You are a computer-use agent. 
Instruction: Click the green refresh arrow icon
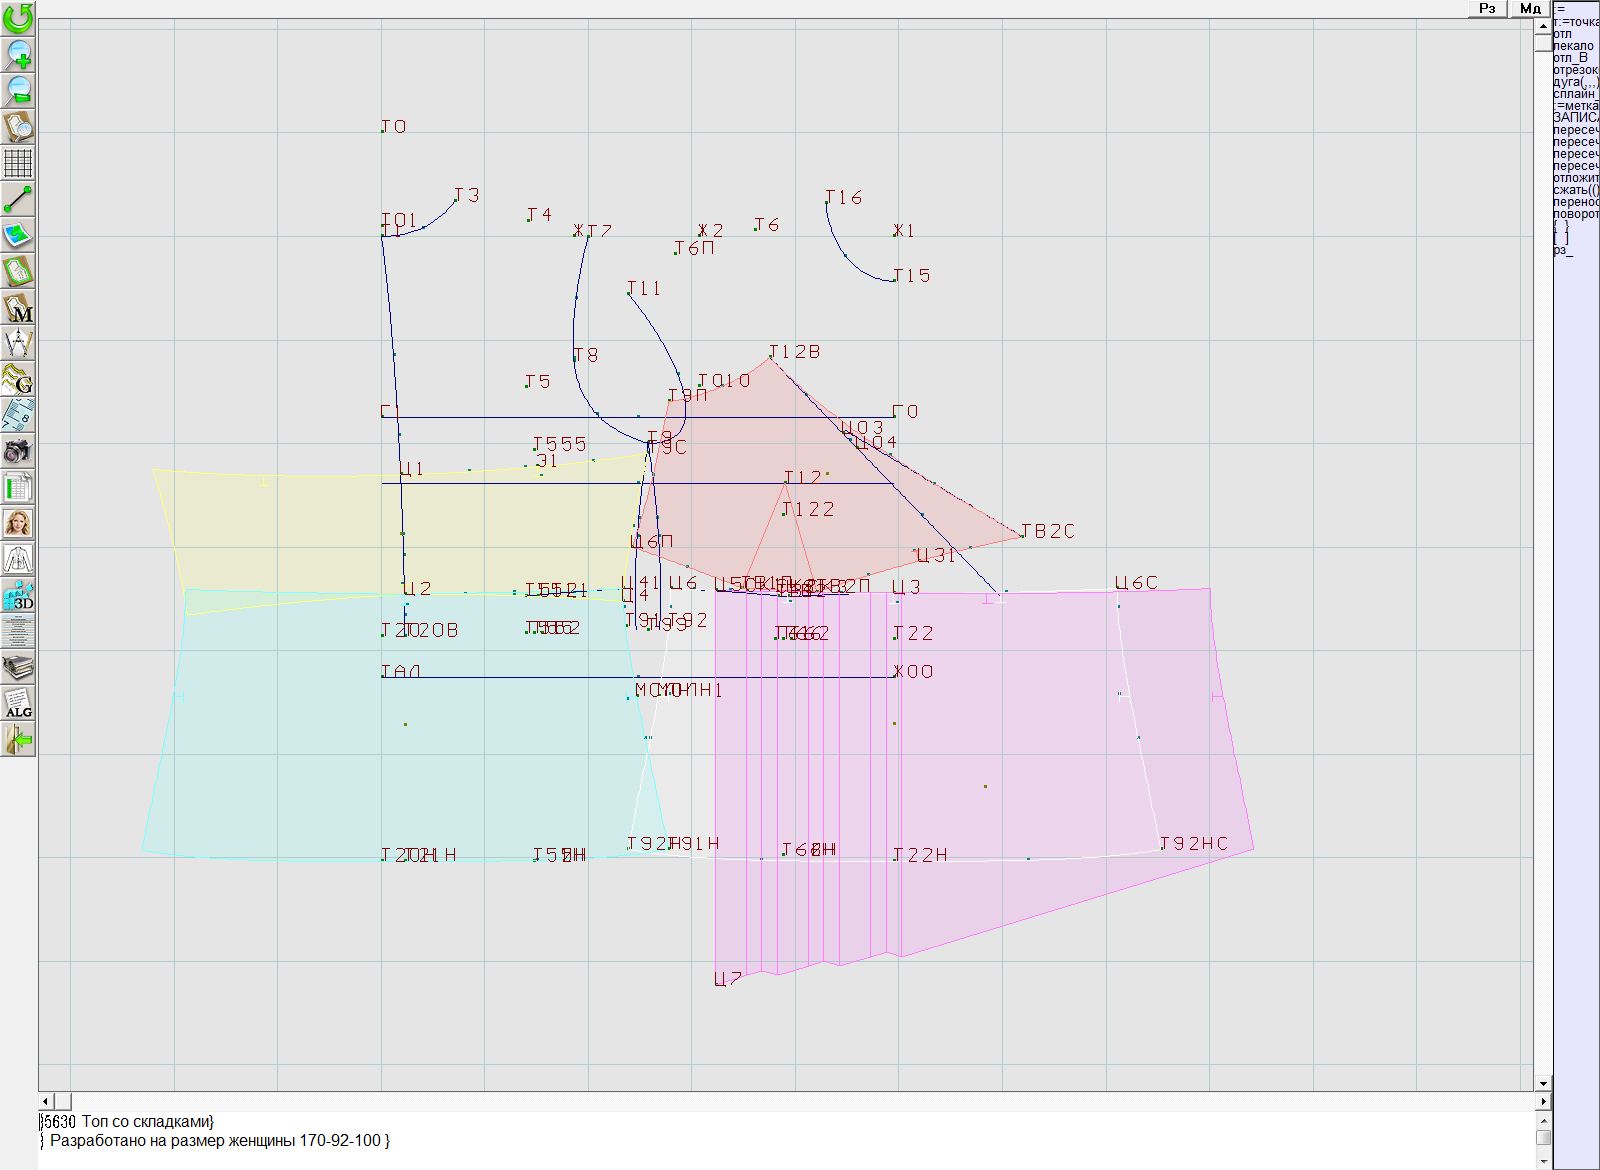point(18,18)
